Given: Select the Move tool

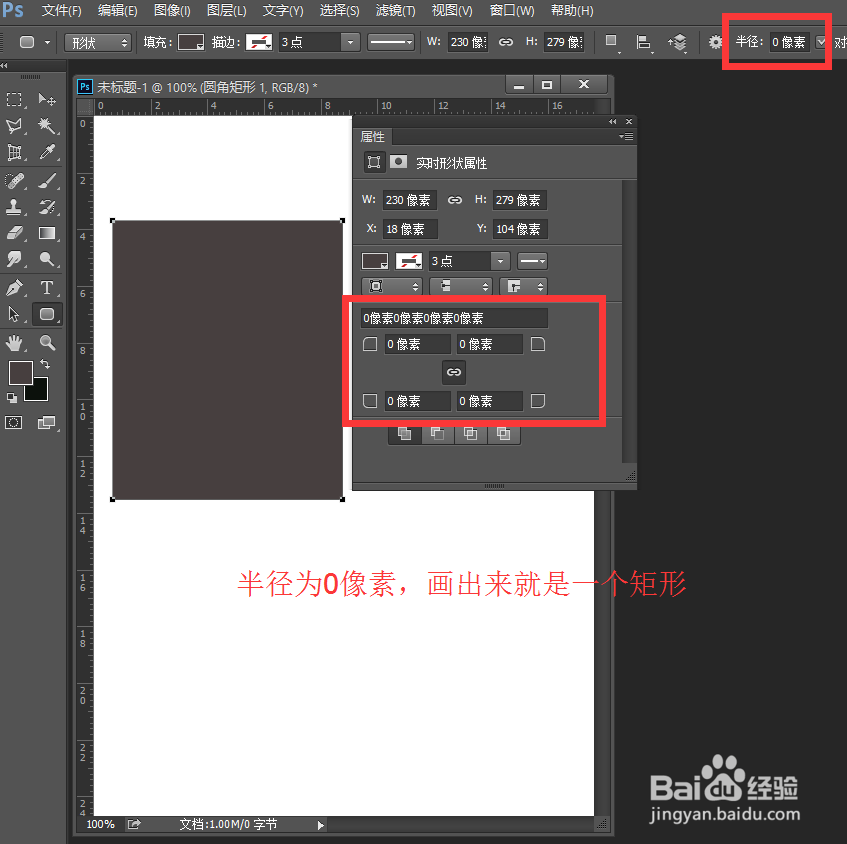Looking at the screenshot, I should [46, 99].
